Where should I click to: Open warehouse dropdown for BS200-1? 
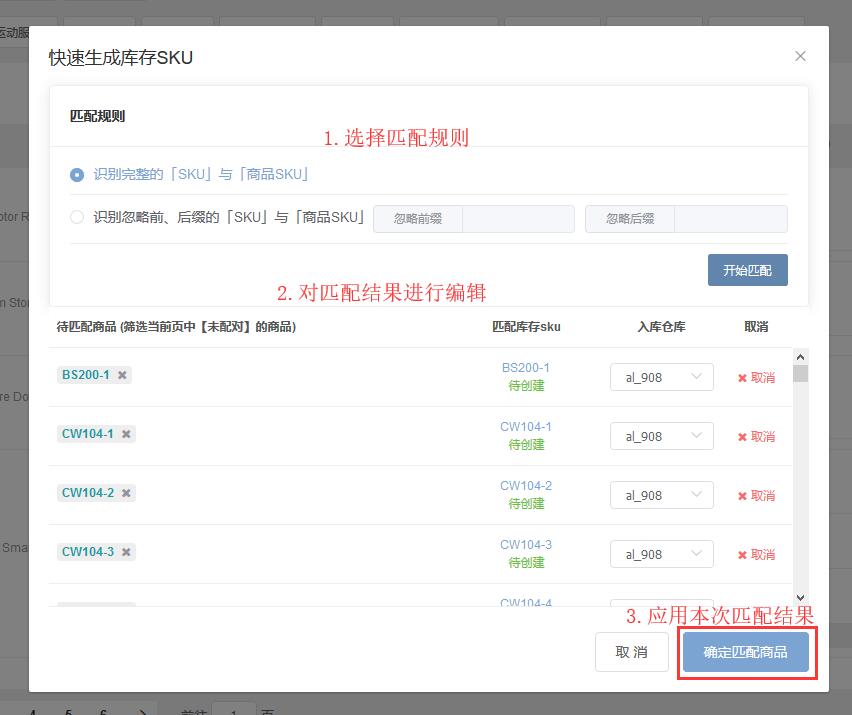tap(661, 378)
